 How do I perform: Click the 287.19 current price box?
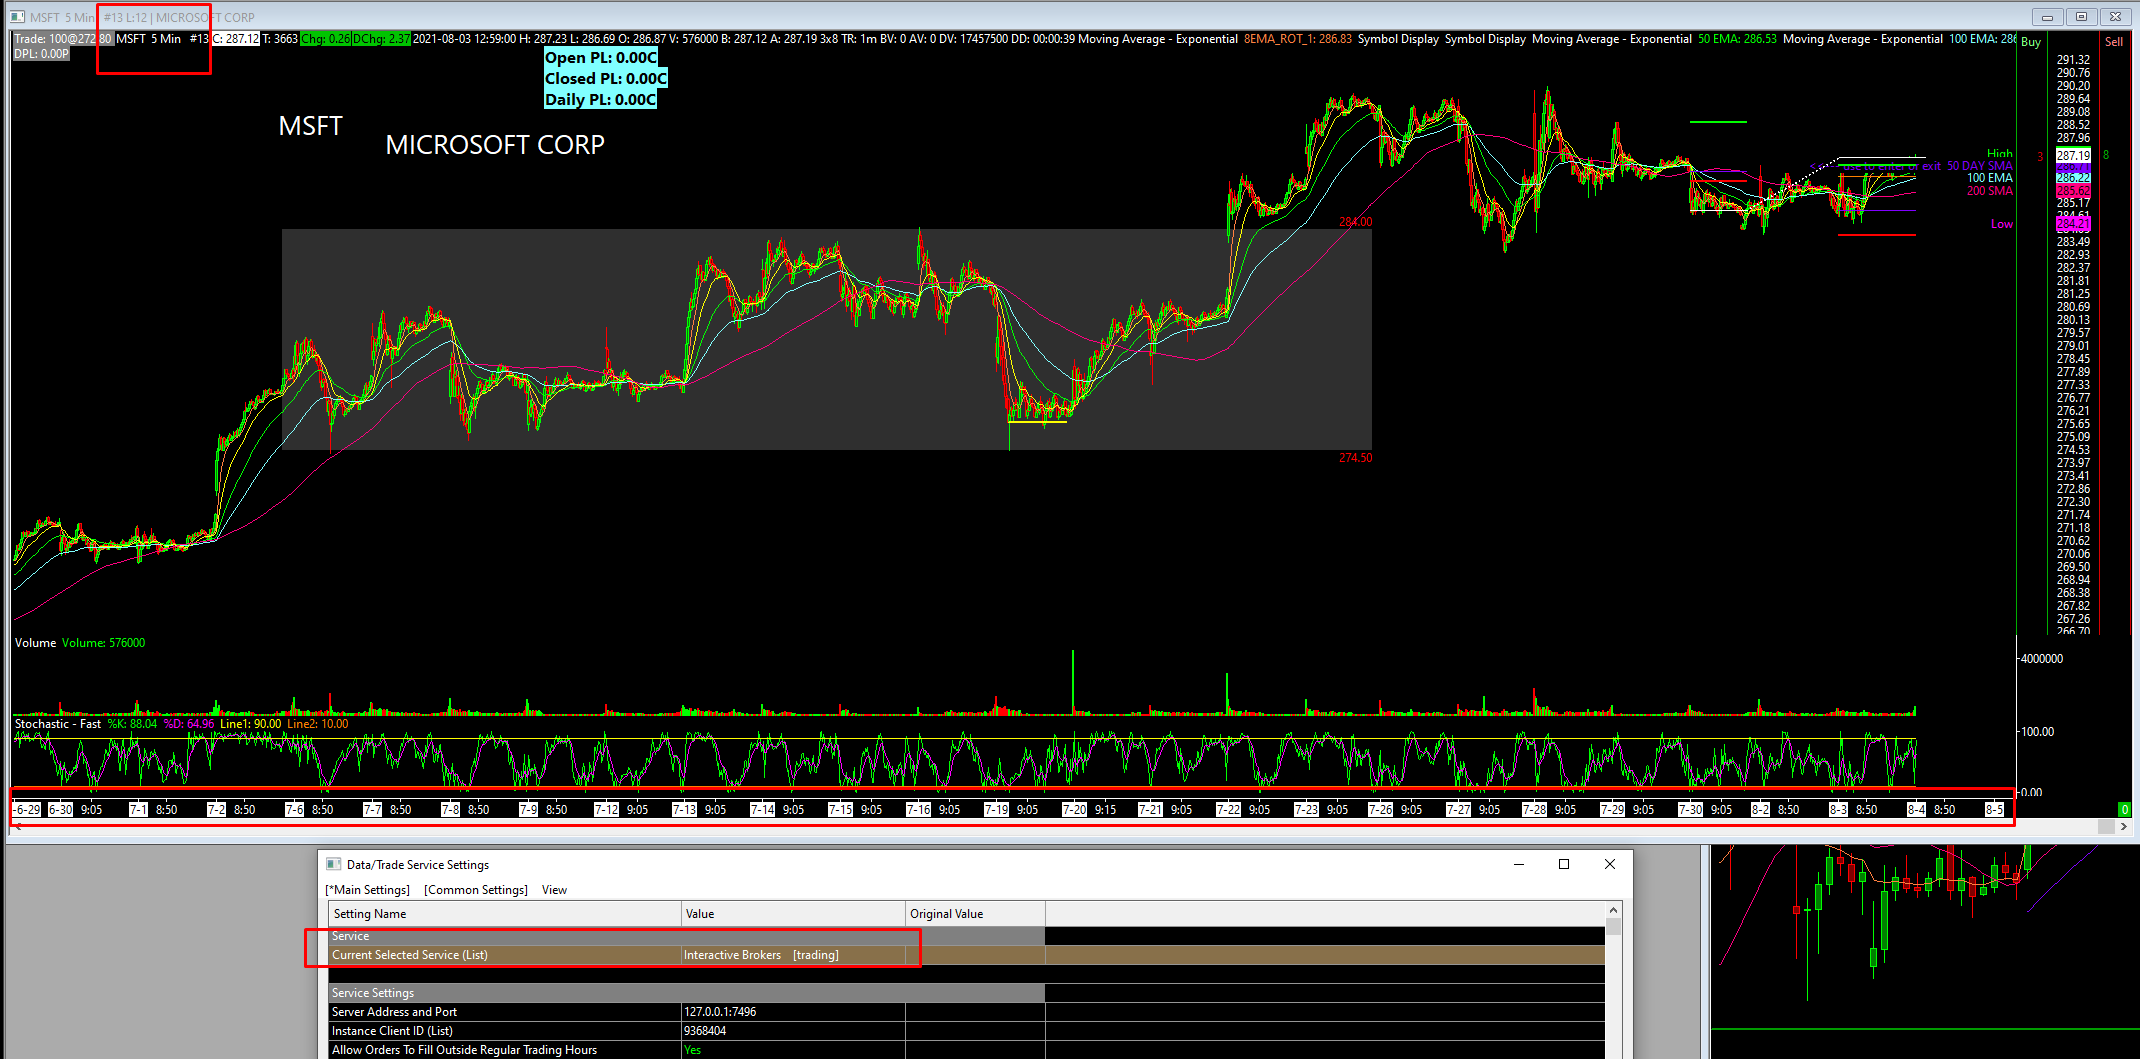tap(2073, 156)
